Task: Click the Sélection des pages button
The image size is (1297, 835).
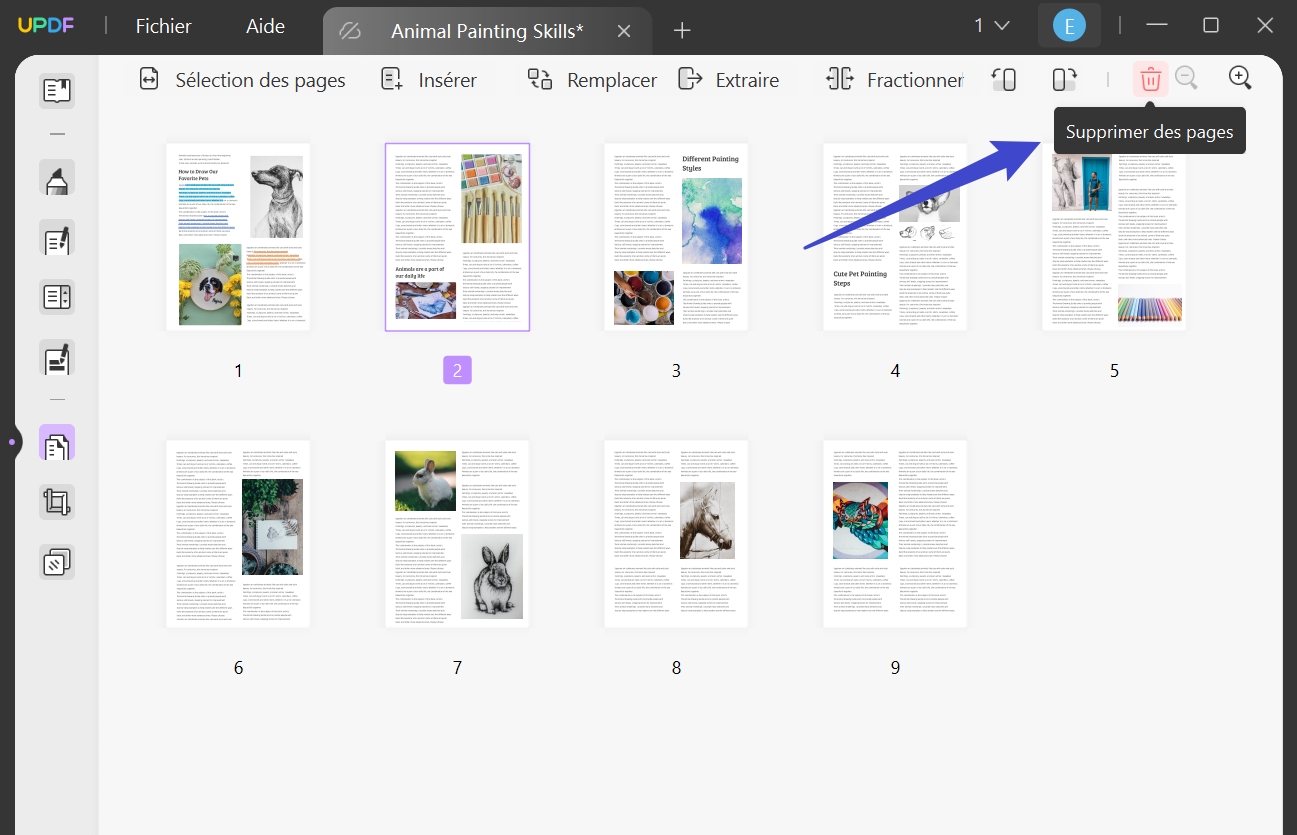Action: pos(241,79)
